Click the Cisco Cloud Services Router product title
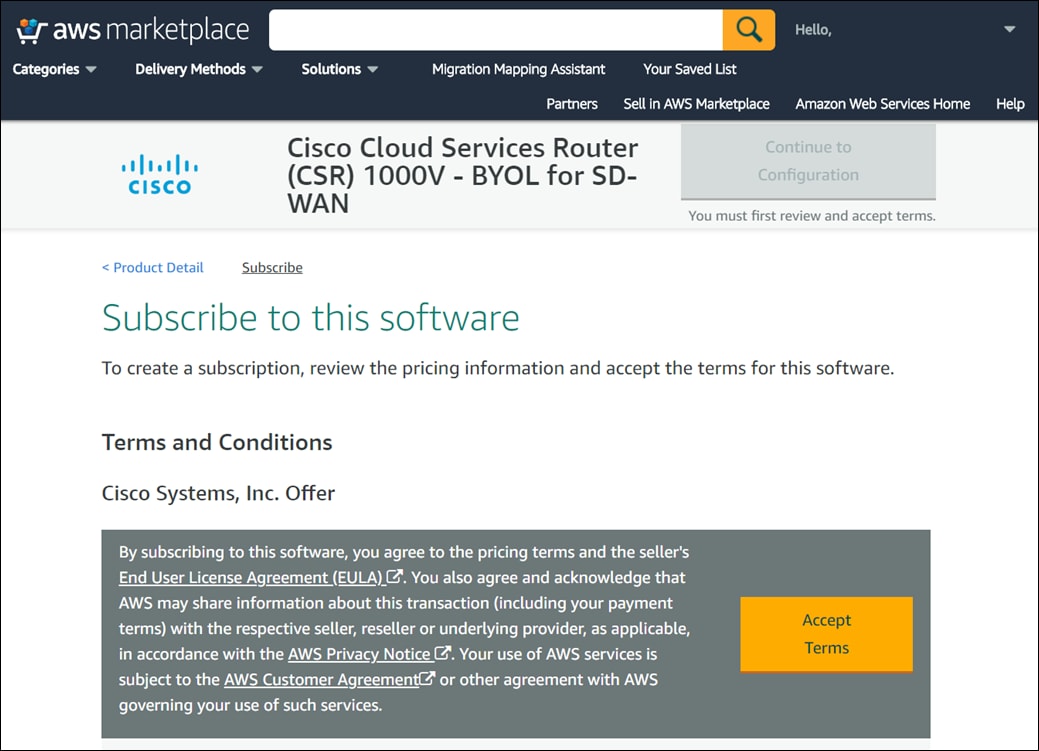Screen dimensions: 1039x751 pyautogui.click(x=463, y=176)
